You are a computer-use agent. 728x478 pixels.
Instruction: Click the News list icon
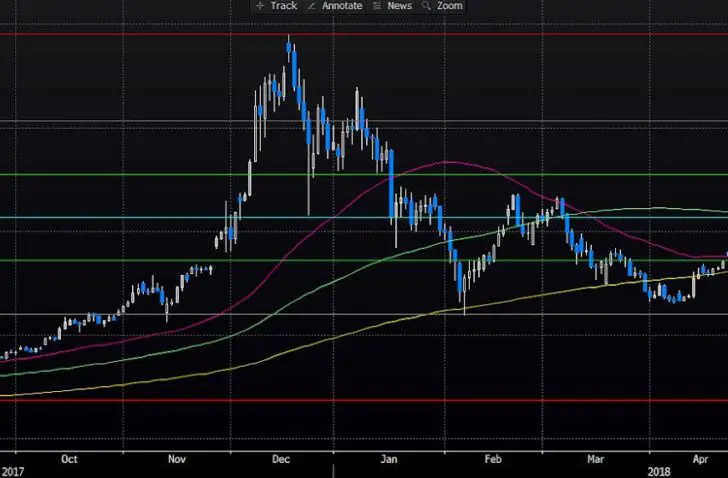377,6
